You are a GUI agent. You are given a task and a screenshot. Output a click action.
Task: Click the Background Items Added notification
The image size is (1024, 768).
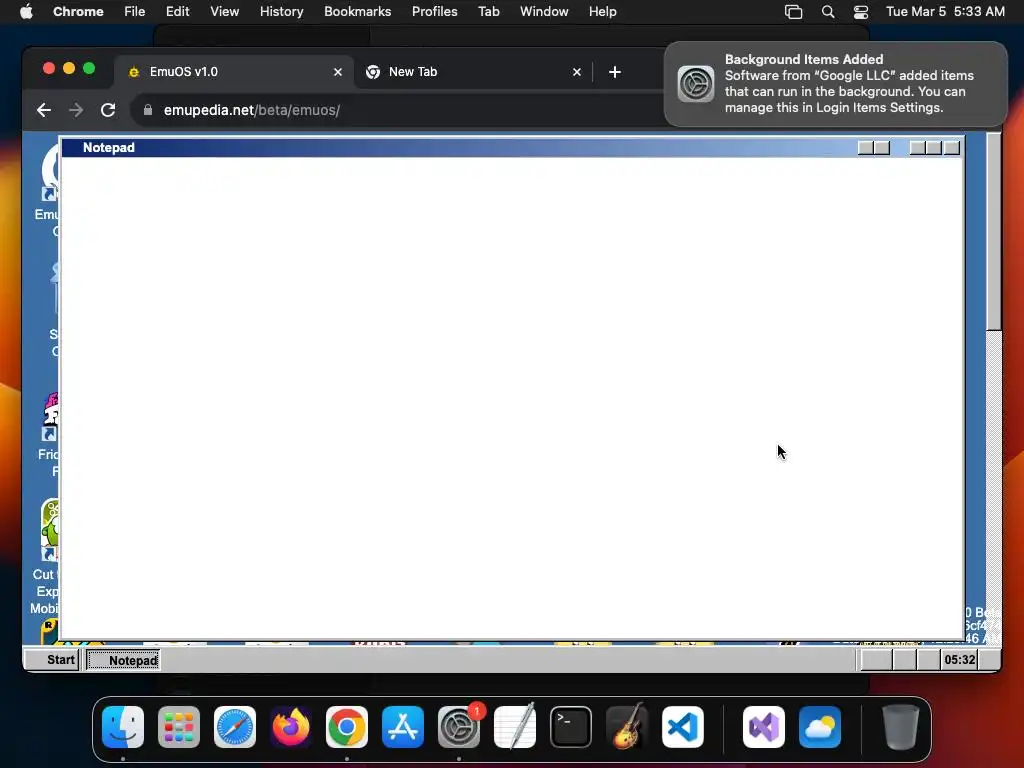pyautogui.click(x=835, y=84)
